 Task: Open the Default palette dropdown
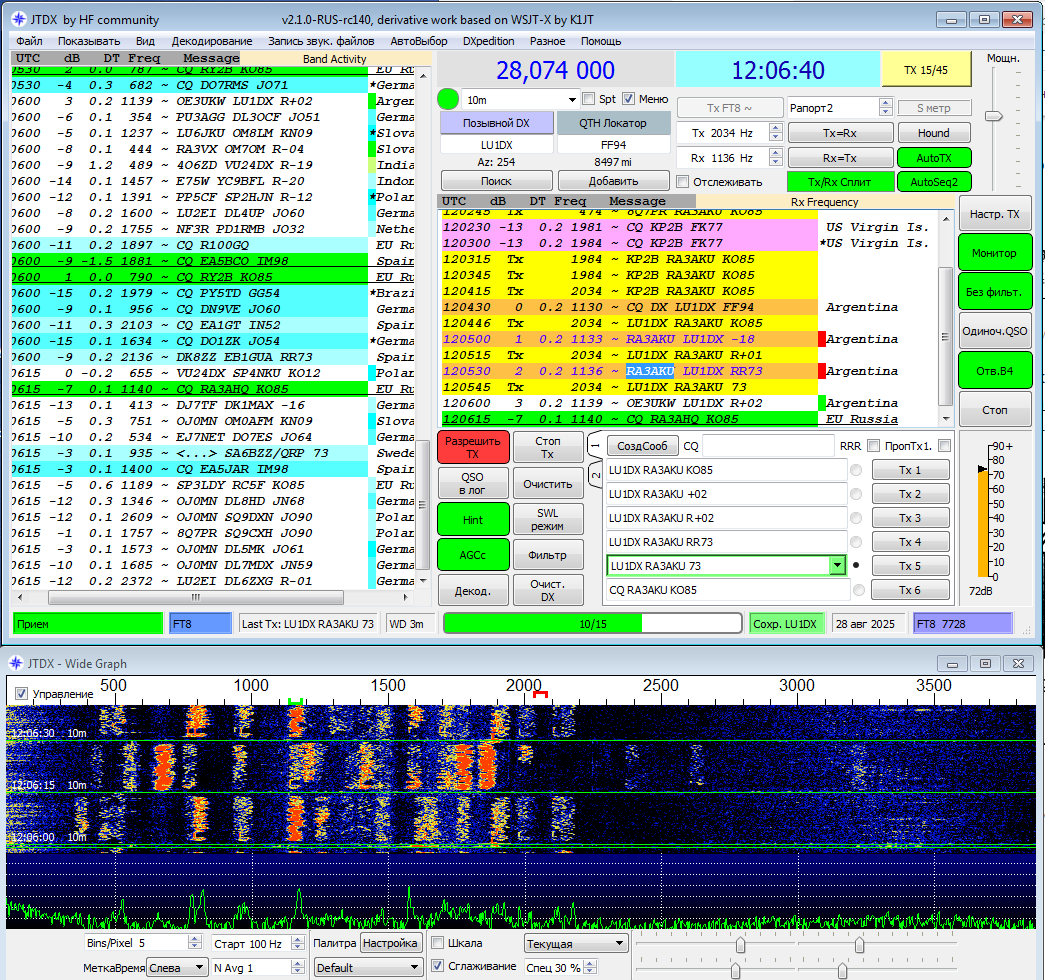(x=367, y=967)
